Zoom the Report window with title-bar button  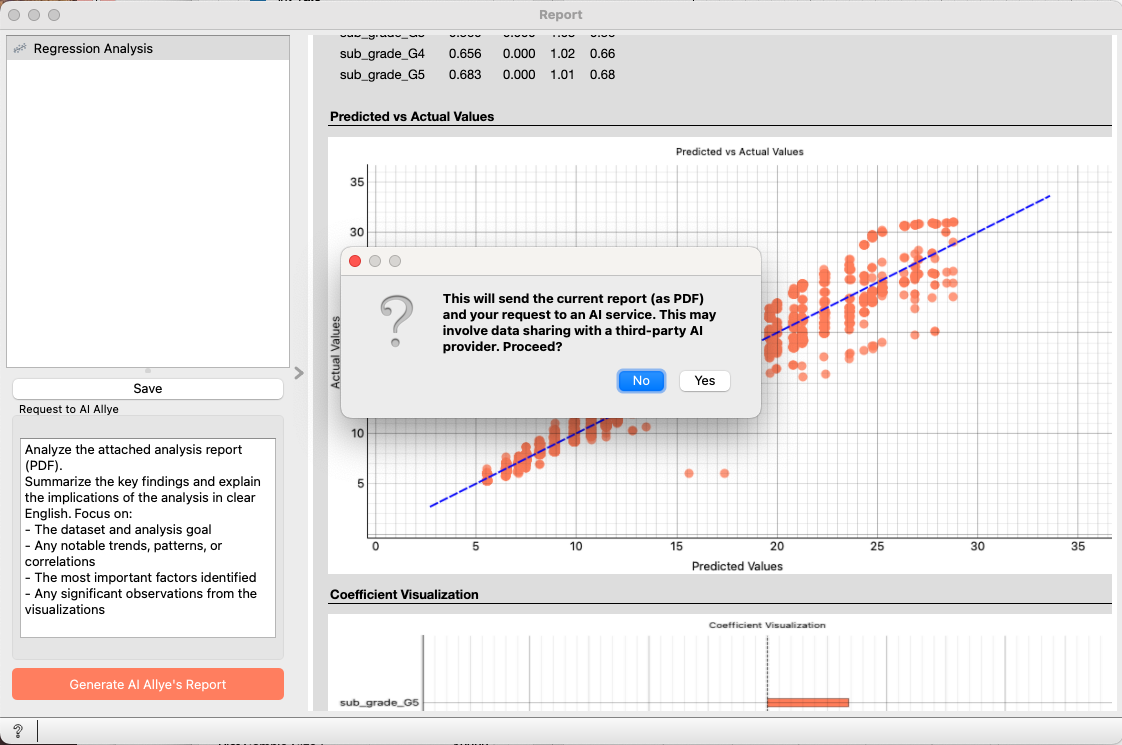[54, 15]
